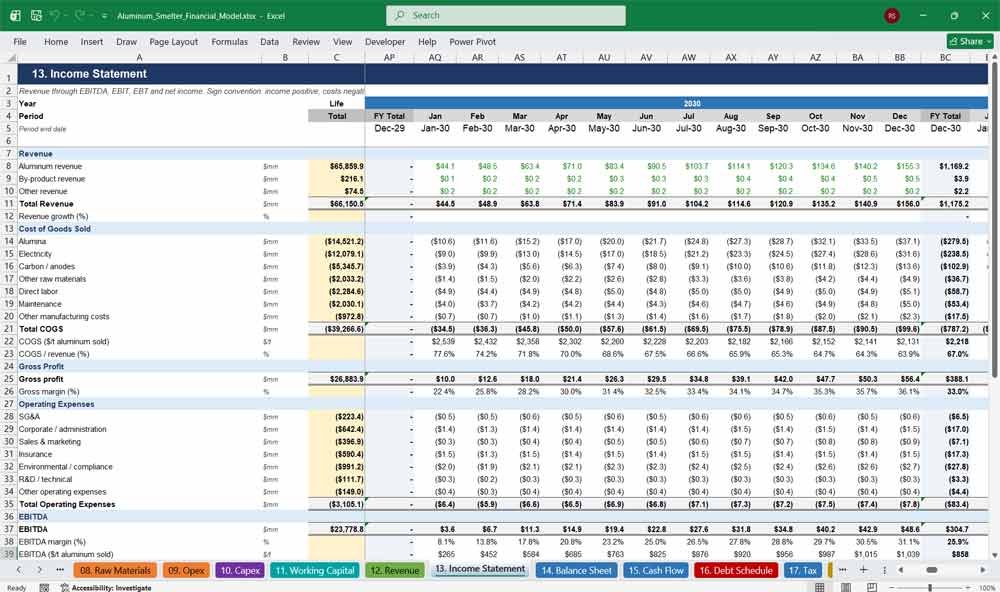This screenshot has height=592, width=1000.
Task: Open the View ribbon tab
Action: (x=342, y=41)
